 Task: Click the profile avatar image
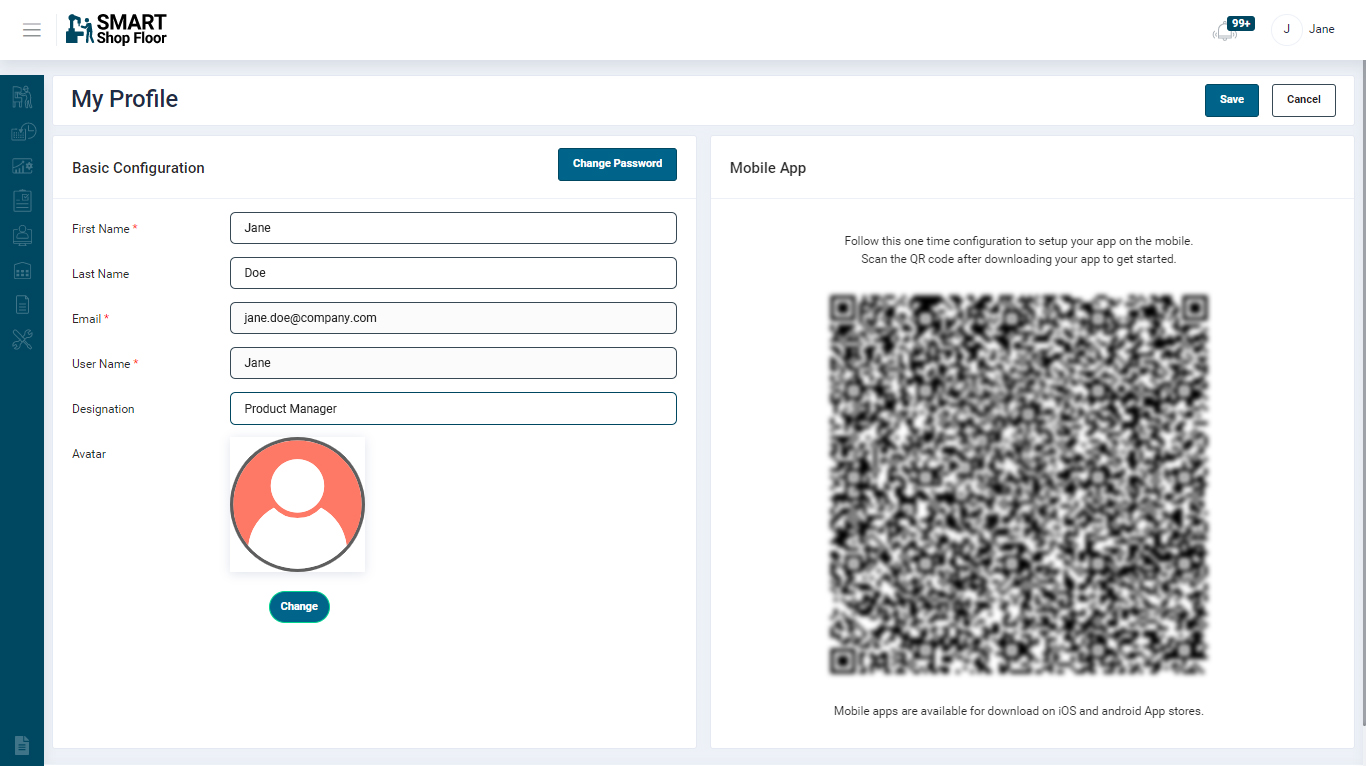[x=297, y=505]
